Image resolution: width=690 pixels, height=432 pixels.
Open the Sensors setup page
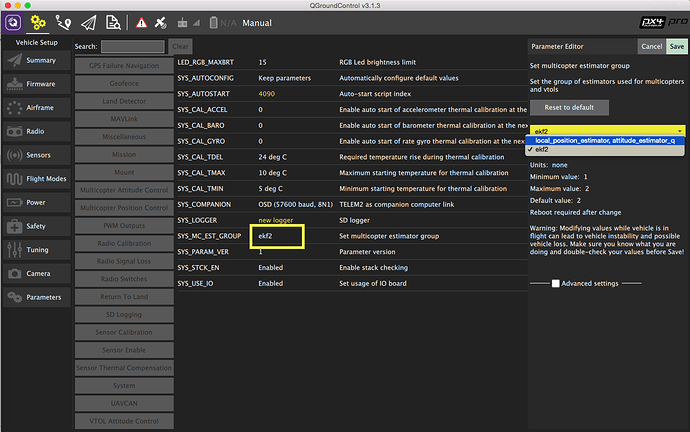pyautogui.click(x=37, y=155)
